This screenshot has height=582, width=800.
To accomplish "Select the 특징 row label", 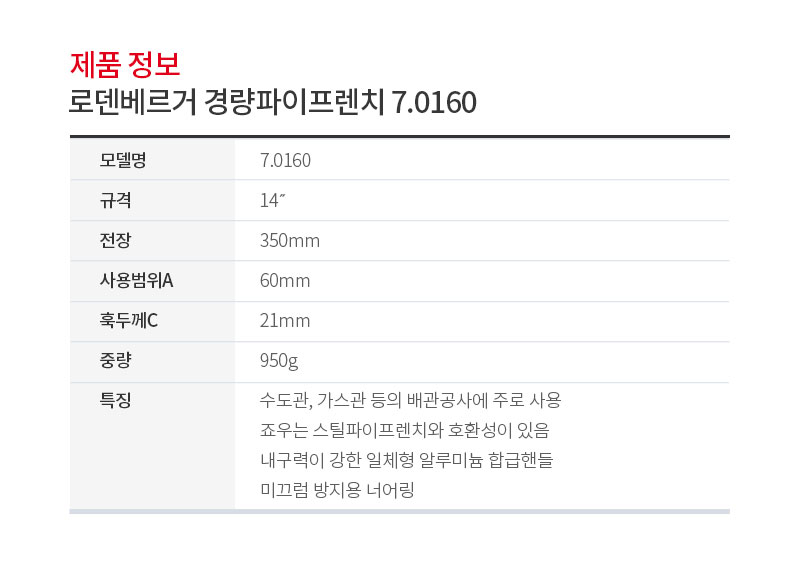I will (115, 400).
